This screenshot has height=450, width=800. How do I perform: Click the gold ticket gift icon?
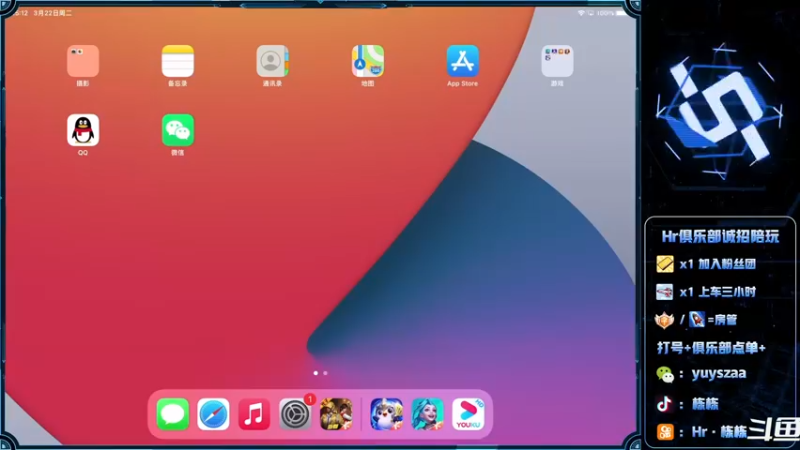665,264
